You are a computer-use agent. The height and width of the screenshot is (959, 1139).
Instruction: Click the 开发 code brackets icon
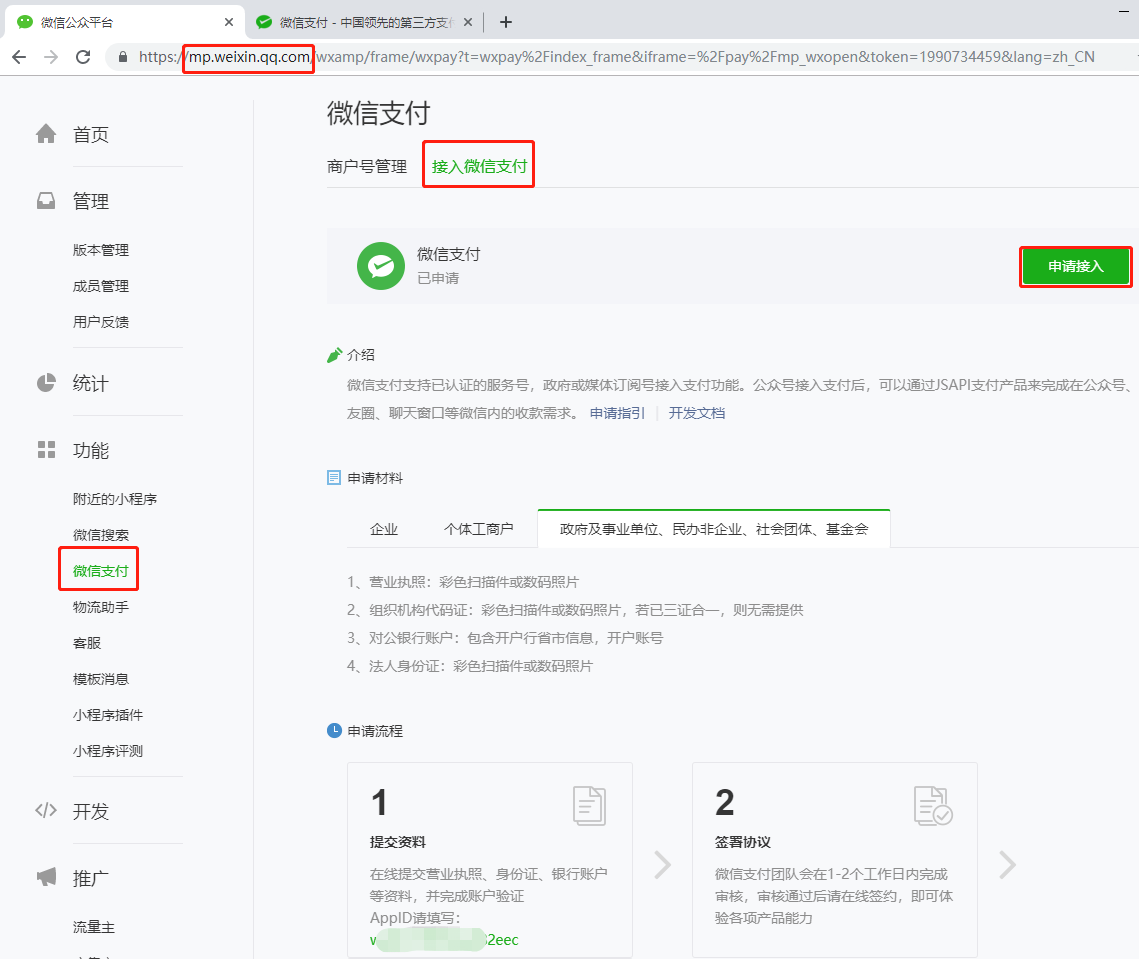pos(46,810)
